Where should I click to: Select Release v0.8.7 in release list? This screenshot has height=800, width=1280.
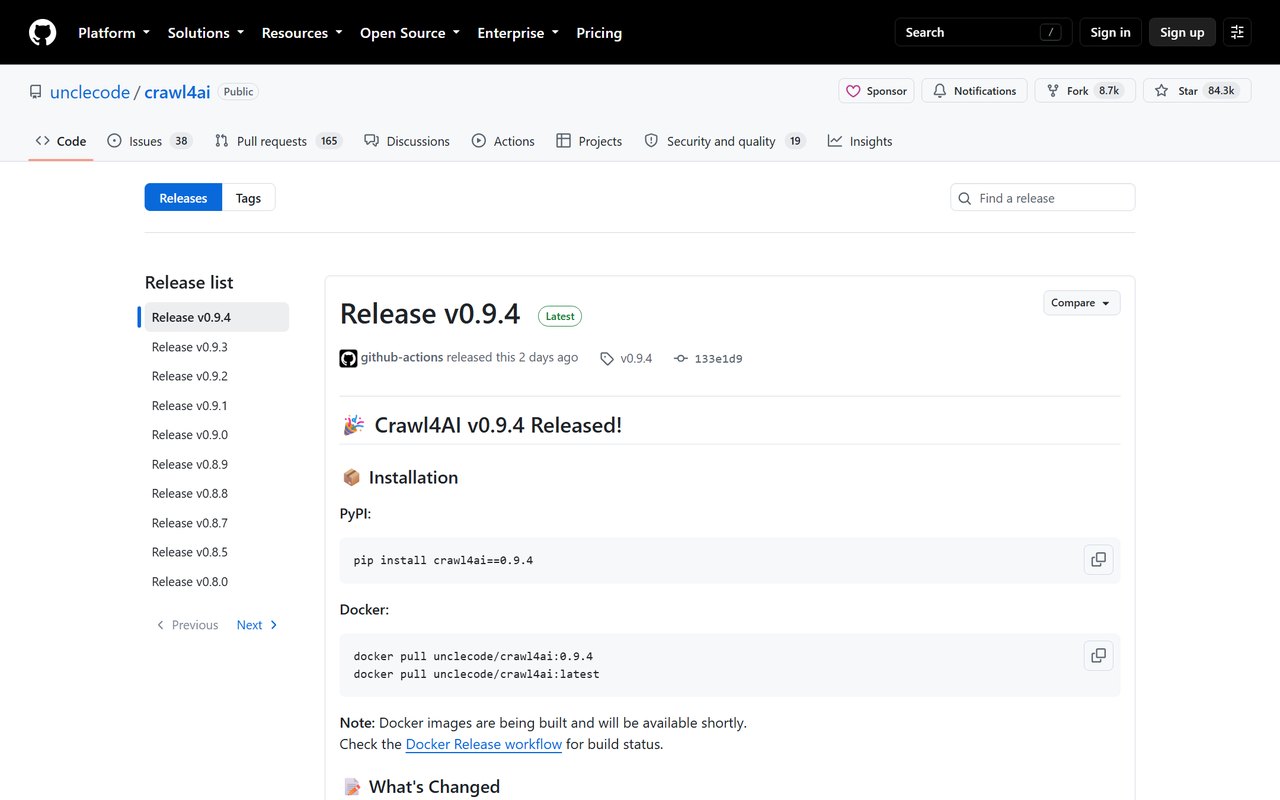click(217, 523)
